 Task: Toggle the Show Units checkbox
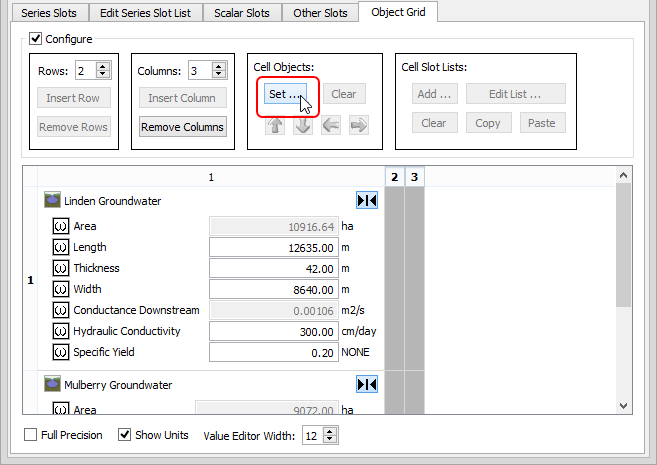125,436
